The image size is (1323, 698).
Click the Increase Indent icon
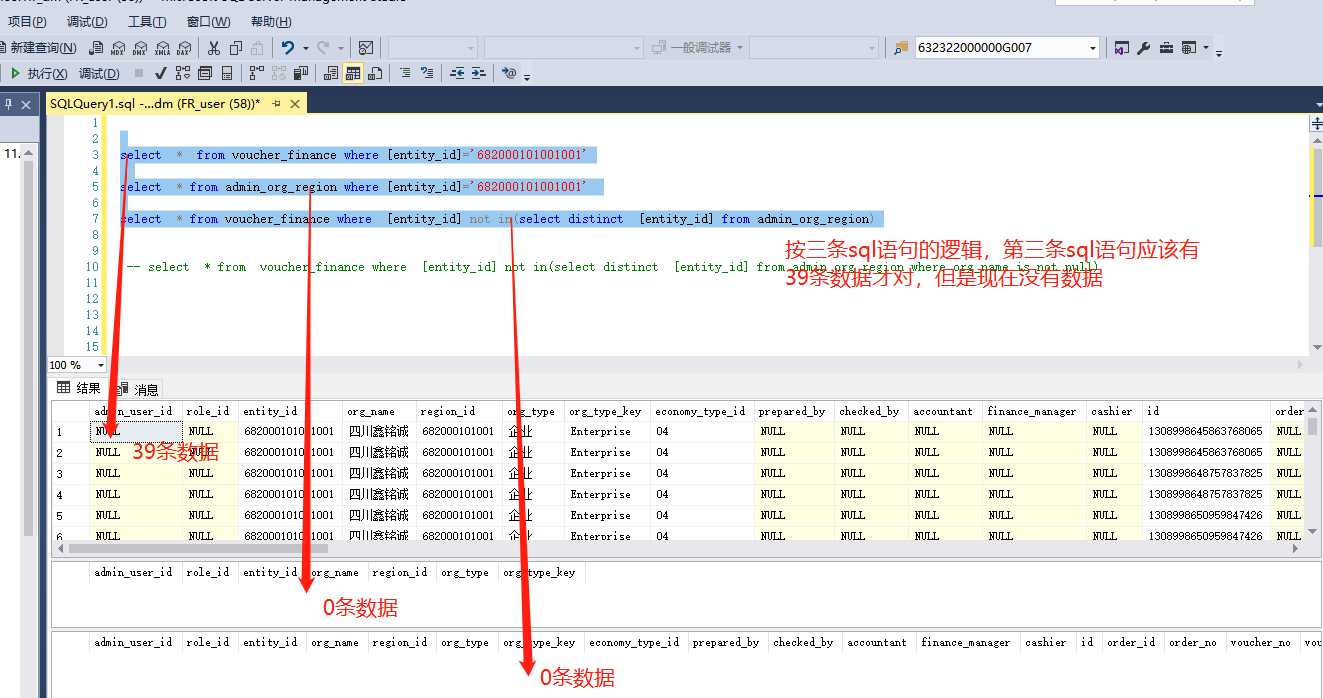[479, 73]
